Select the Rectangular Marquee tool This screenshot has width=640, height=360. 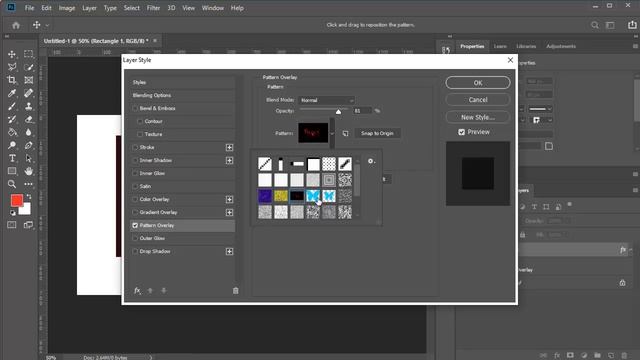29,54
